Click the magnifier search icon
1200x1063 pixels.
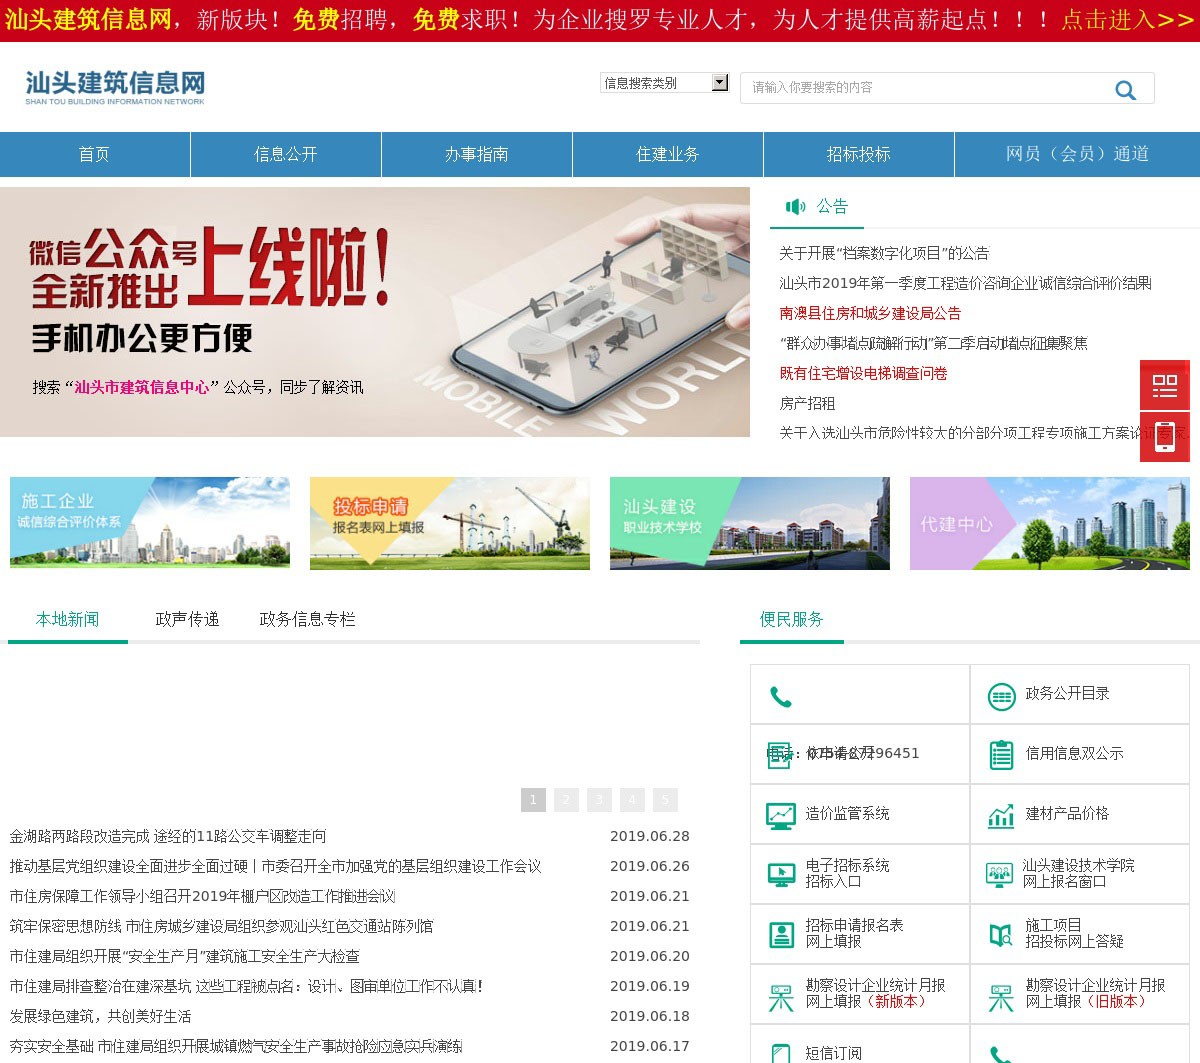coord(1125,90)
